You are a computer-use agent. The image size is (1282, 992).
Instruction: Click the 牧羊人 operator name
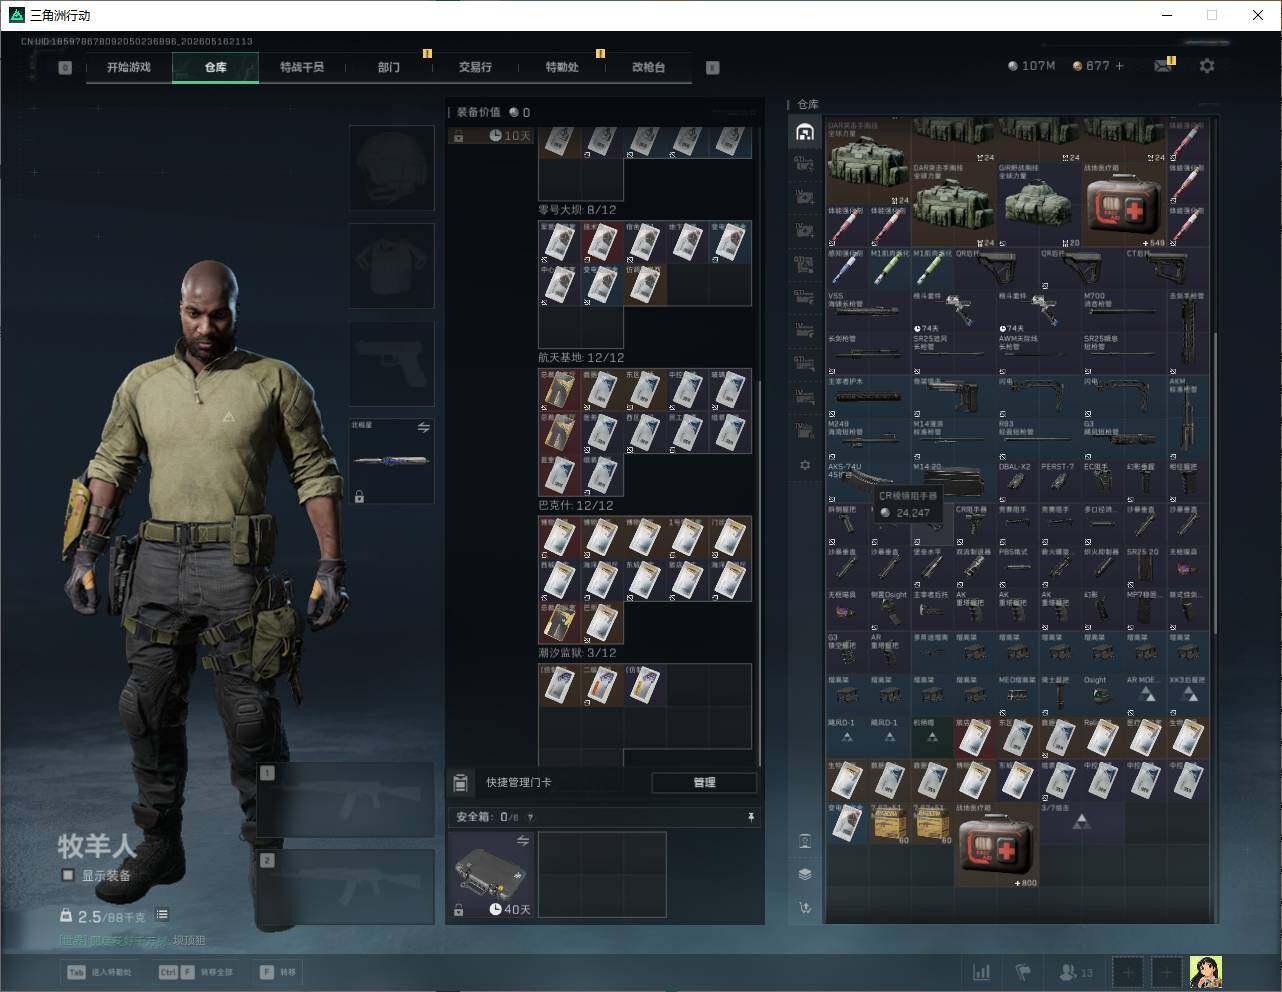(x=96, y=846)
